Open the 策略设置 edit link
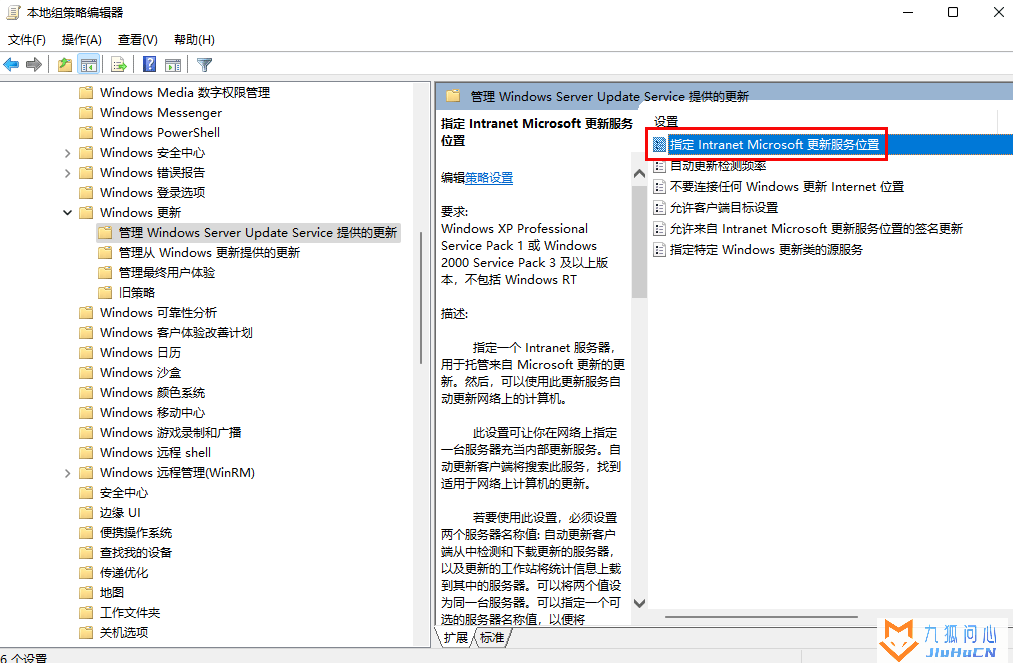This screenshot has height=663, width=1013. pos(489,178)
